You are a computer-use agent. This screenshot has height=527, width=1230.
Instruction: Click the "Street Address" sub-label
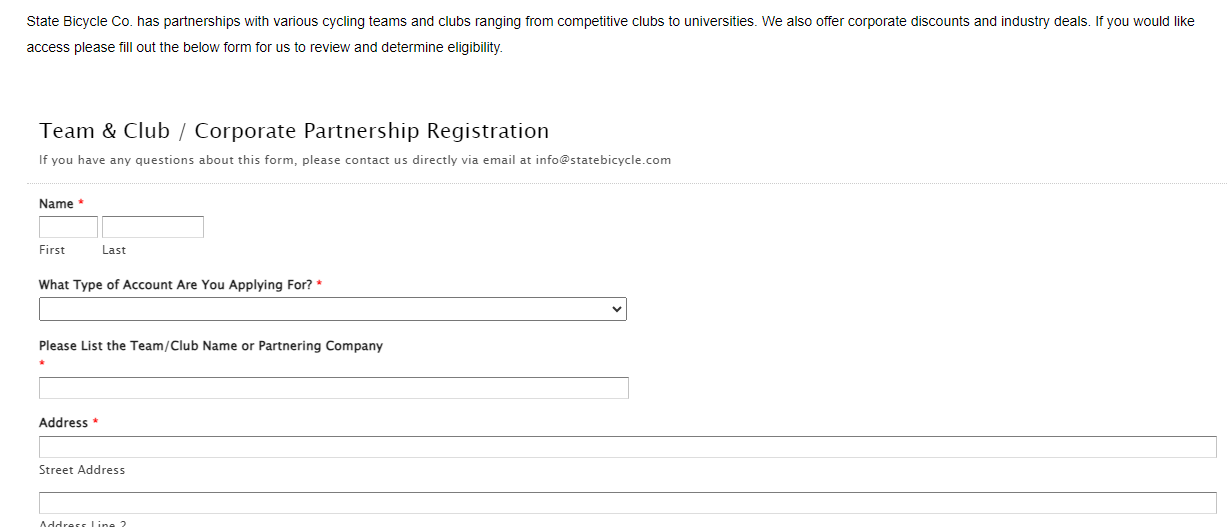(x=82, y=470)
